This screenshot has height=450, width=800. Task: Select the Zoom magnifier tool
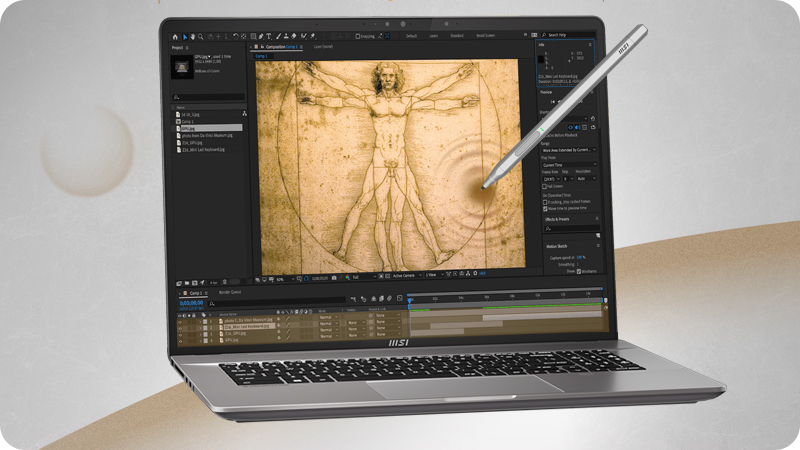pos(201,37)
